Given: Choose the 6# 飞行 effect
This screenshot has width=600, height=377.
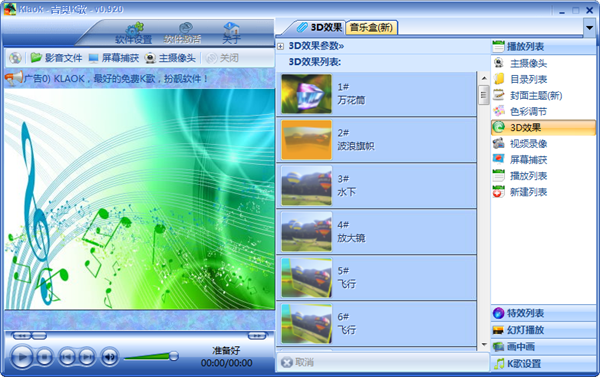Looking at the screenshot, I should [376, 323].
